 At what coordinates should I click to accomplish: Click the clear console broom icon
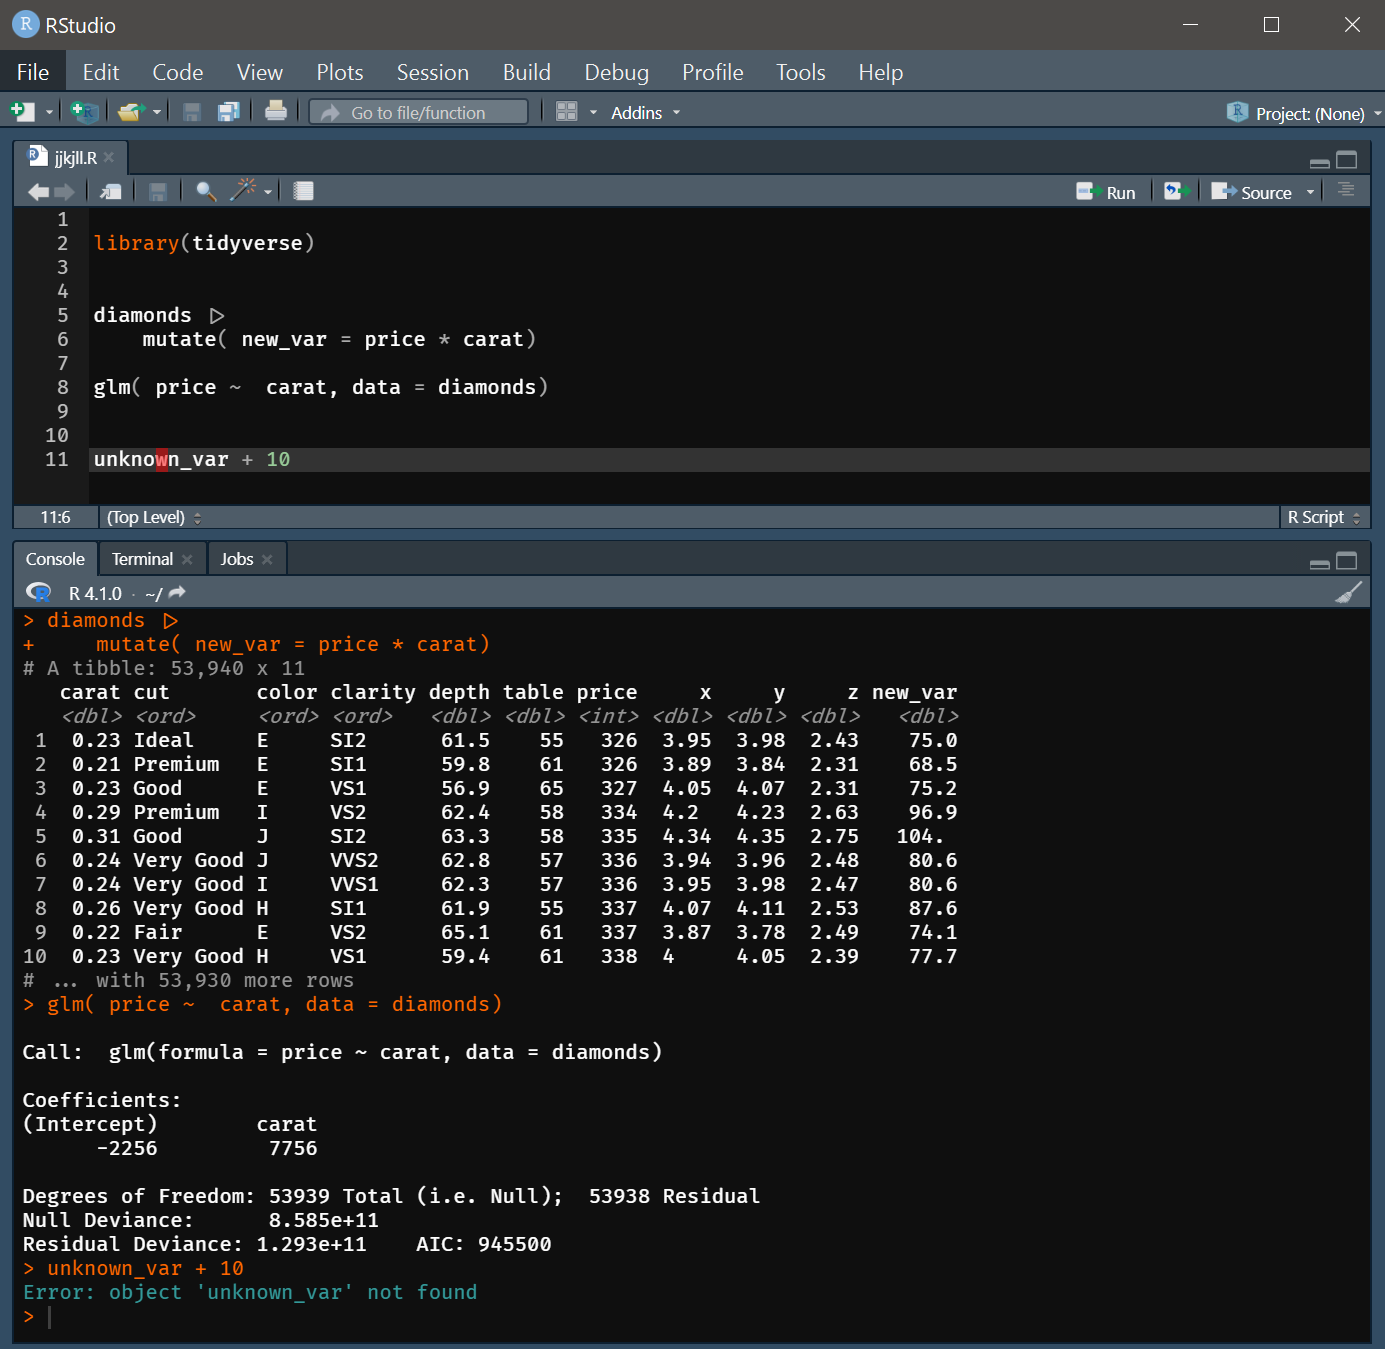(x=1350, y=592)
